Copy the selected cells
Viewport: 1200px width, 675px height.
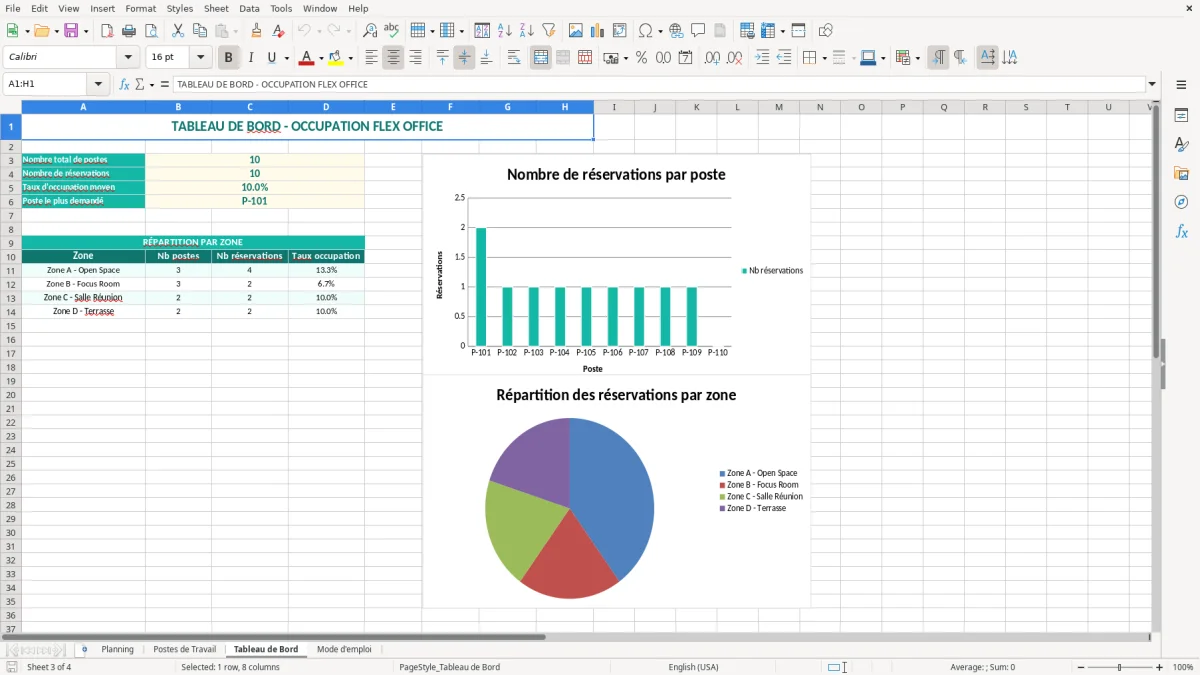200,31
